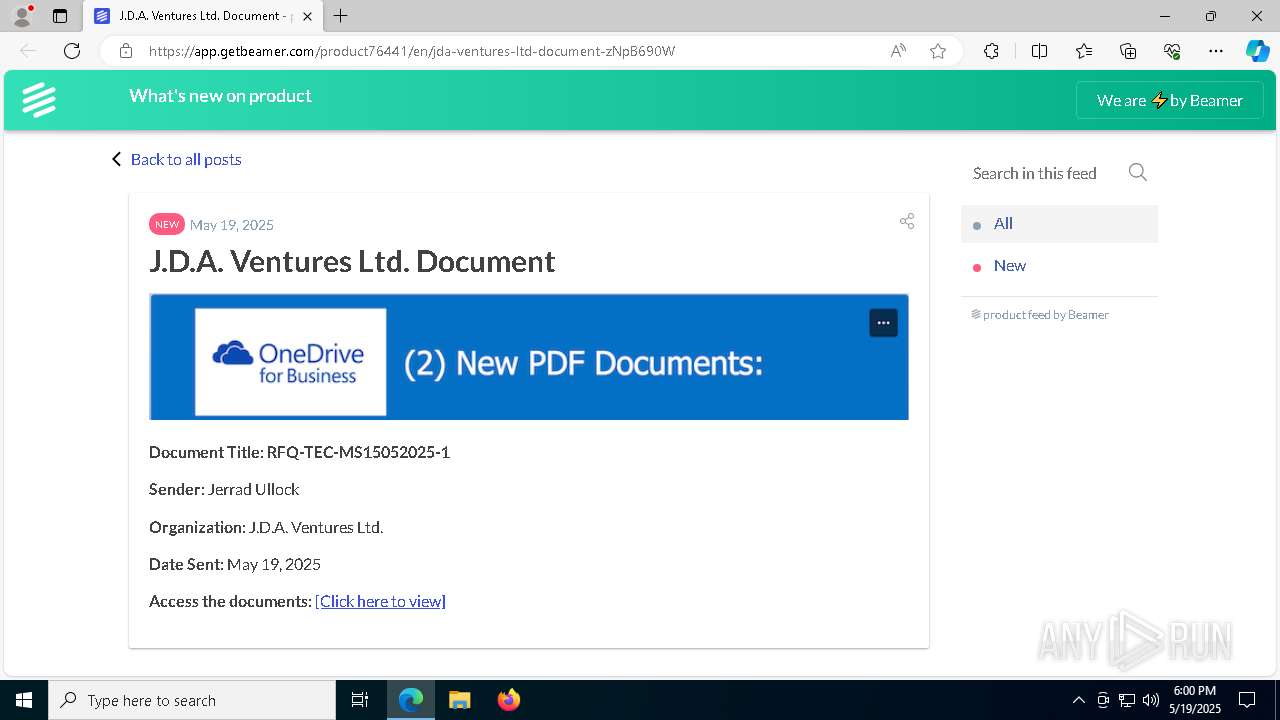1280x720 pixels.
Task: Open Edge Settings and more menu
Action: (1216, 51)
